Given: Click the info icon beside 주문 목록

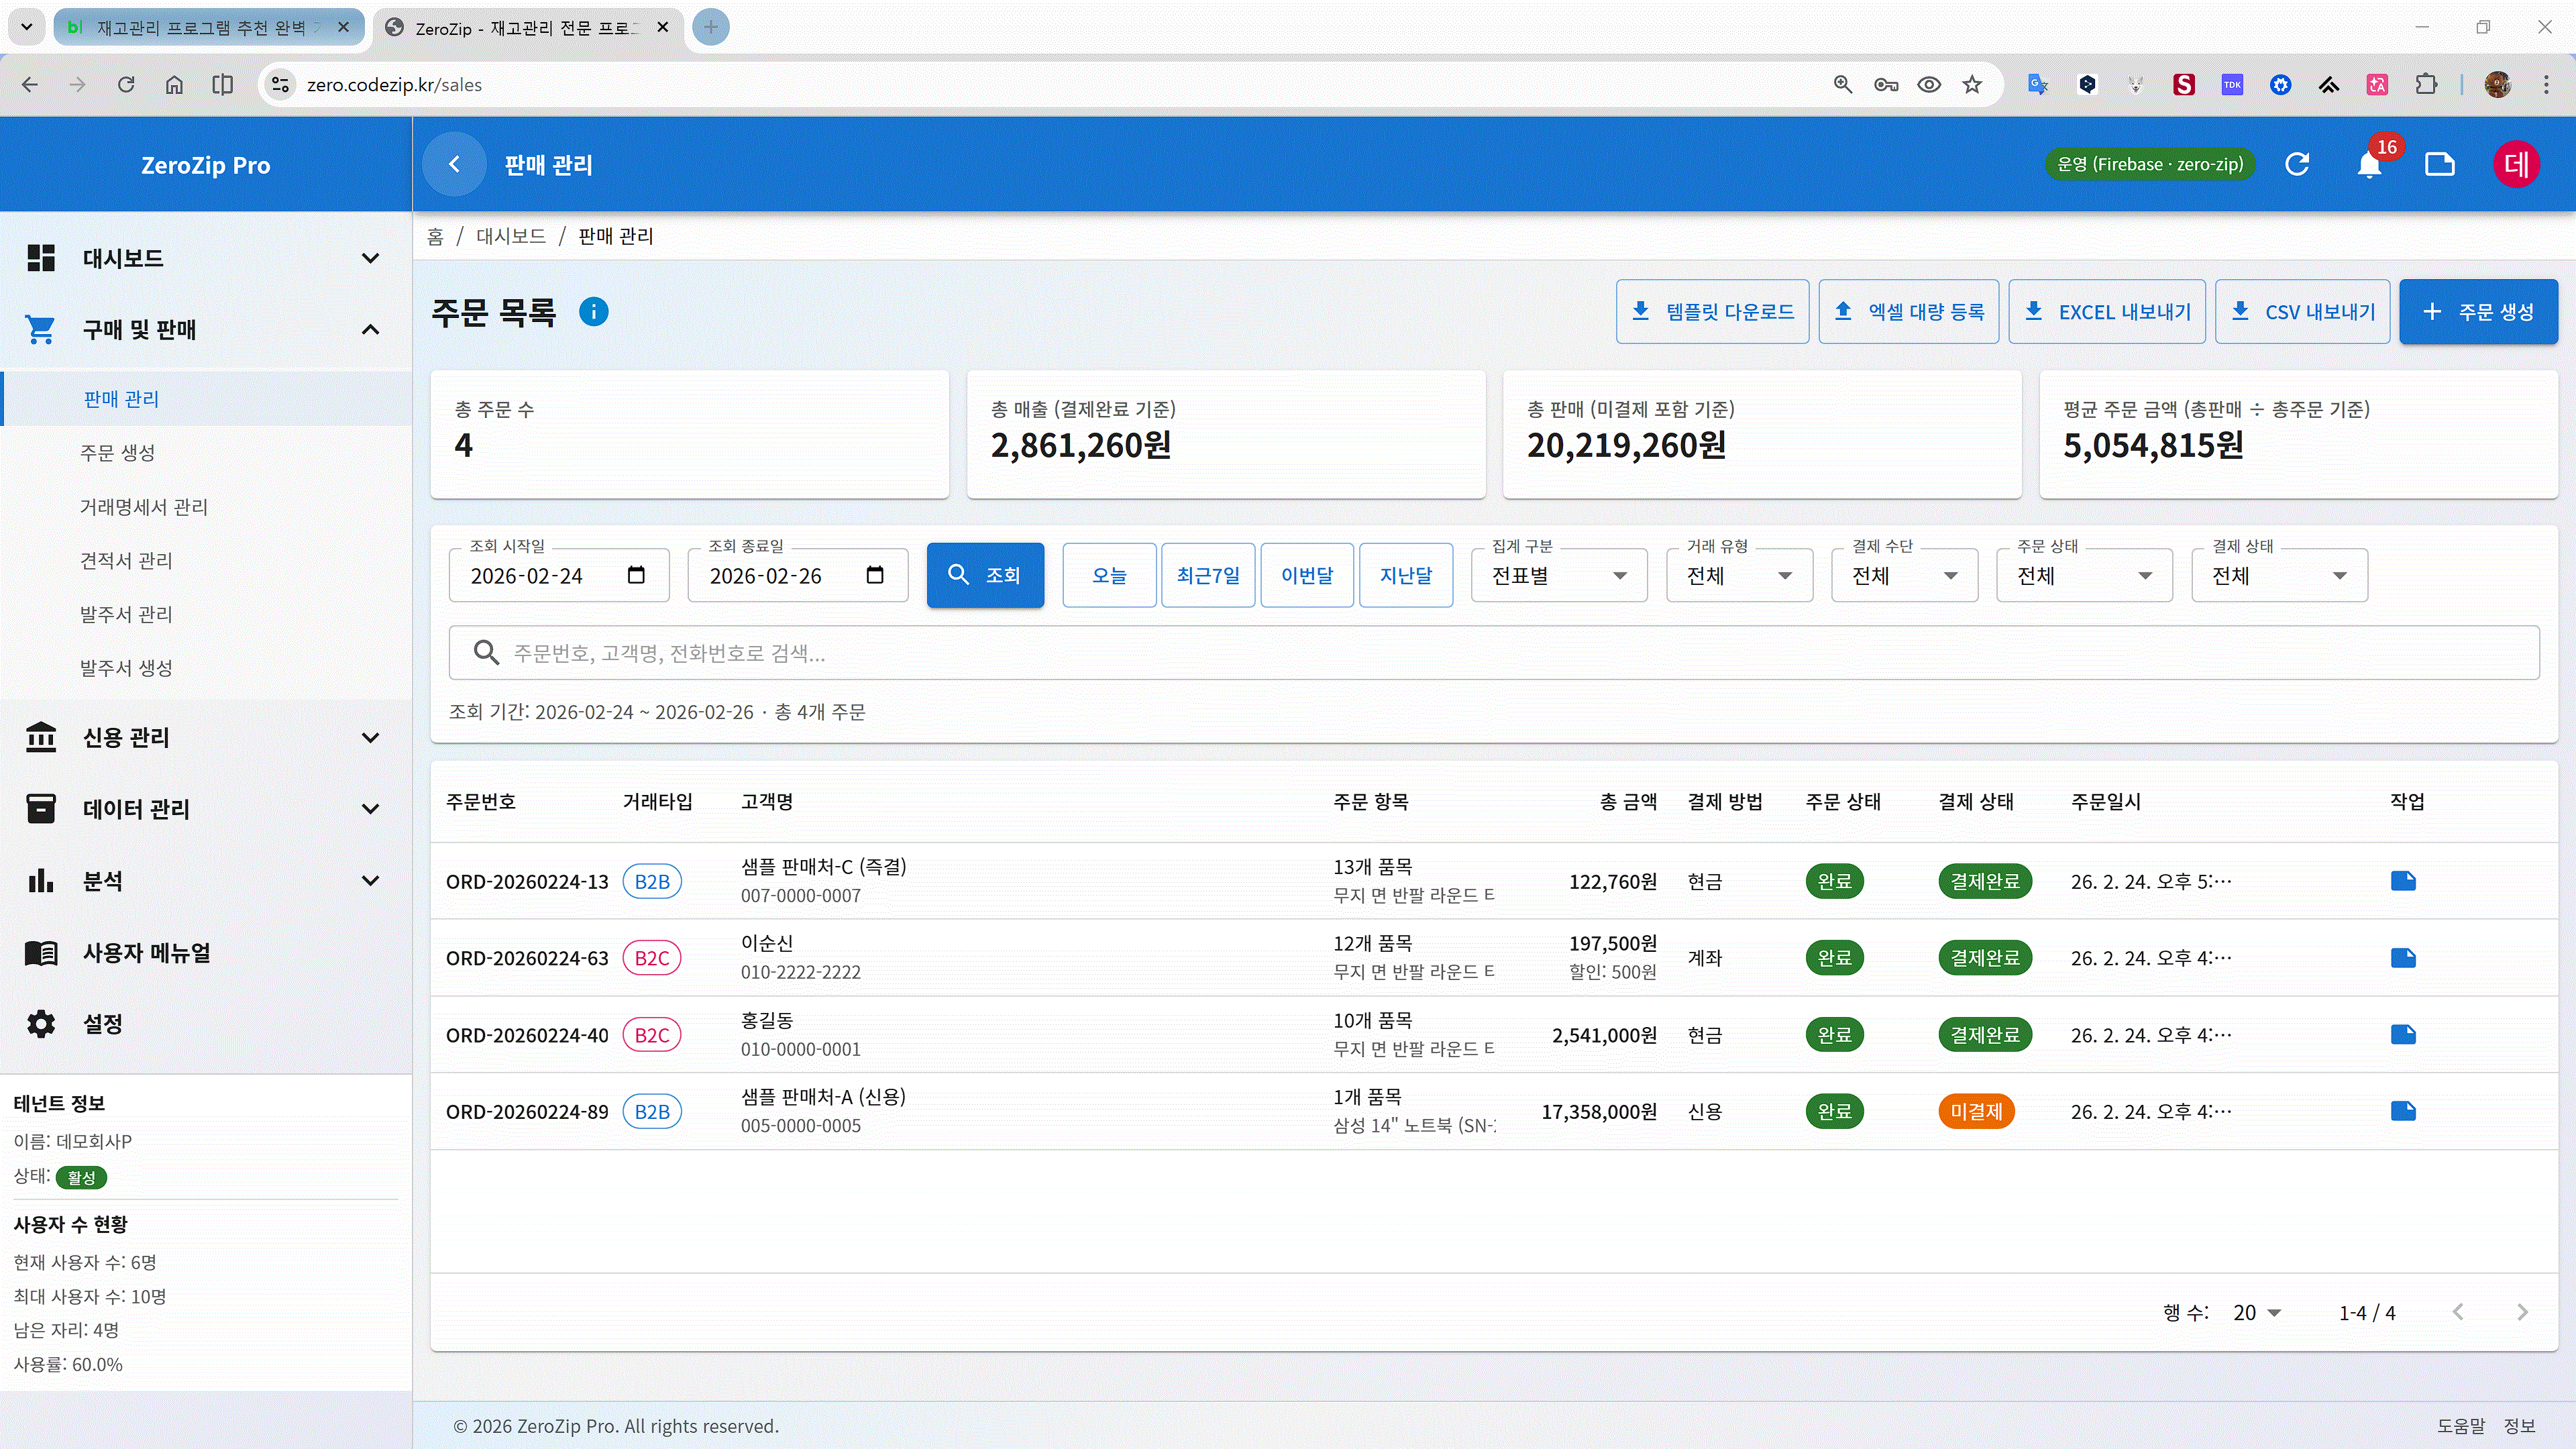Looking at the screenshot, I should point(593,312).
